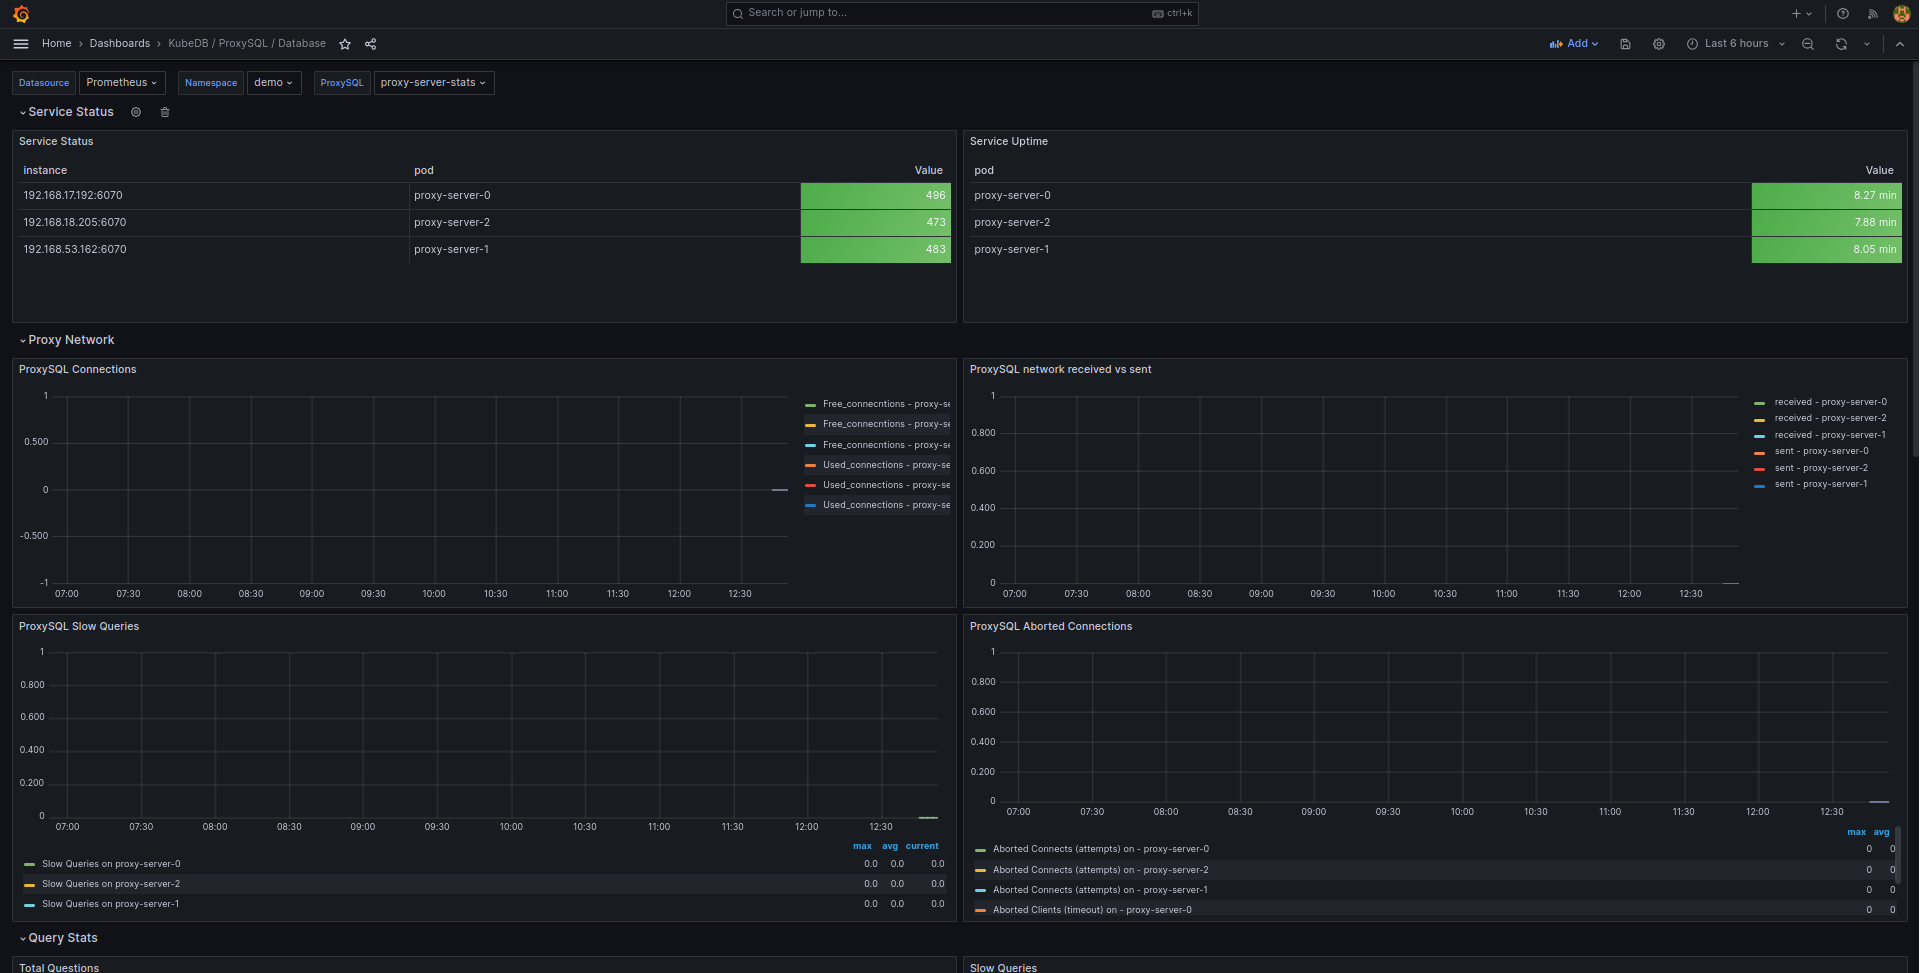Click the green 8.27 min uptime gauge for proxy-server-0
This screenshot has width=1920, height=973.
(x=1826, y=196)
